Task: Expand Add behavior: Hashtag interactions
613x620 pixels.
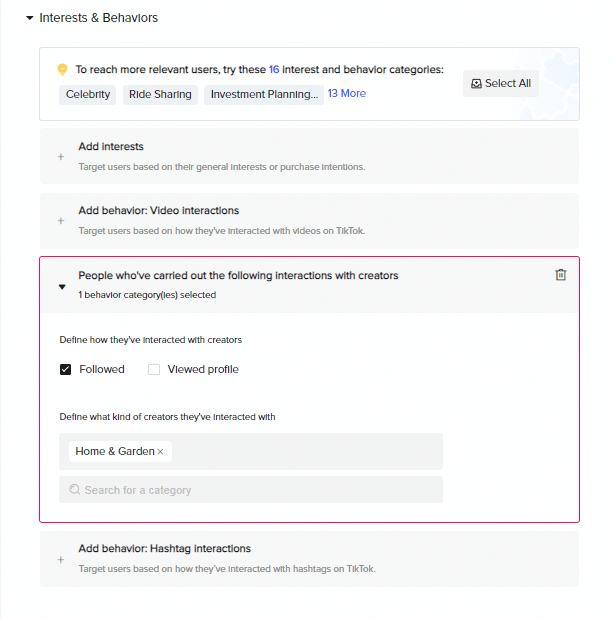Action: point(309,559)
